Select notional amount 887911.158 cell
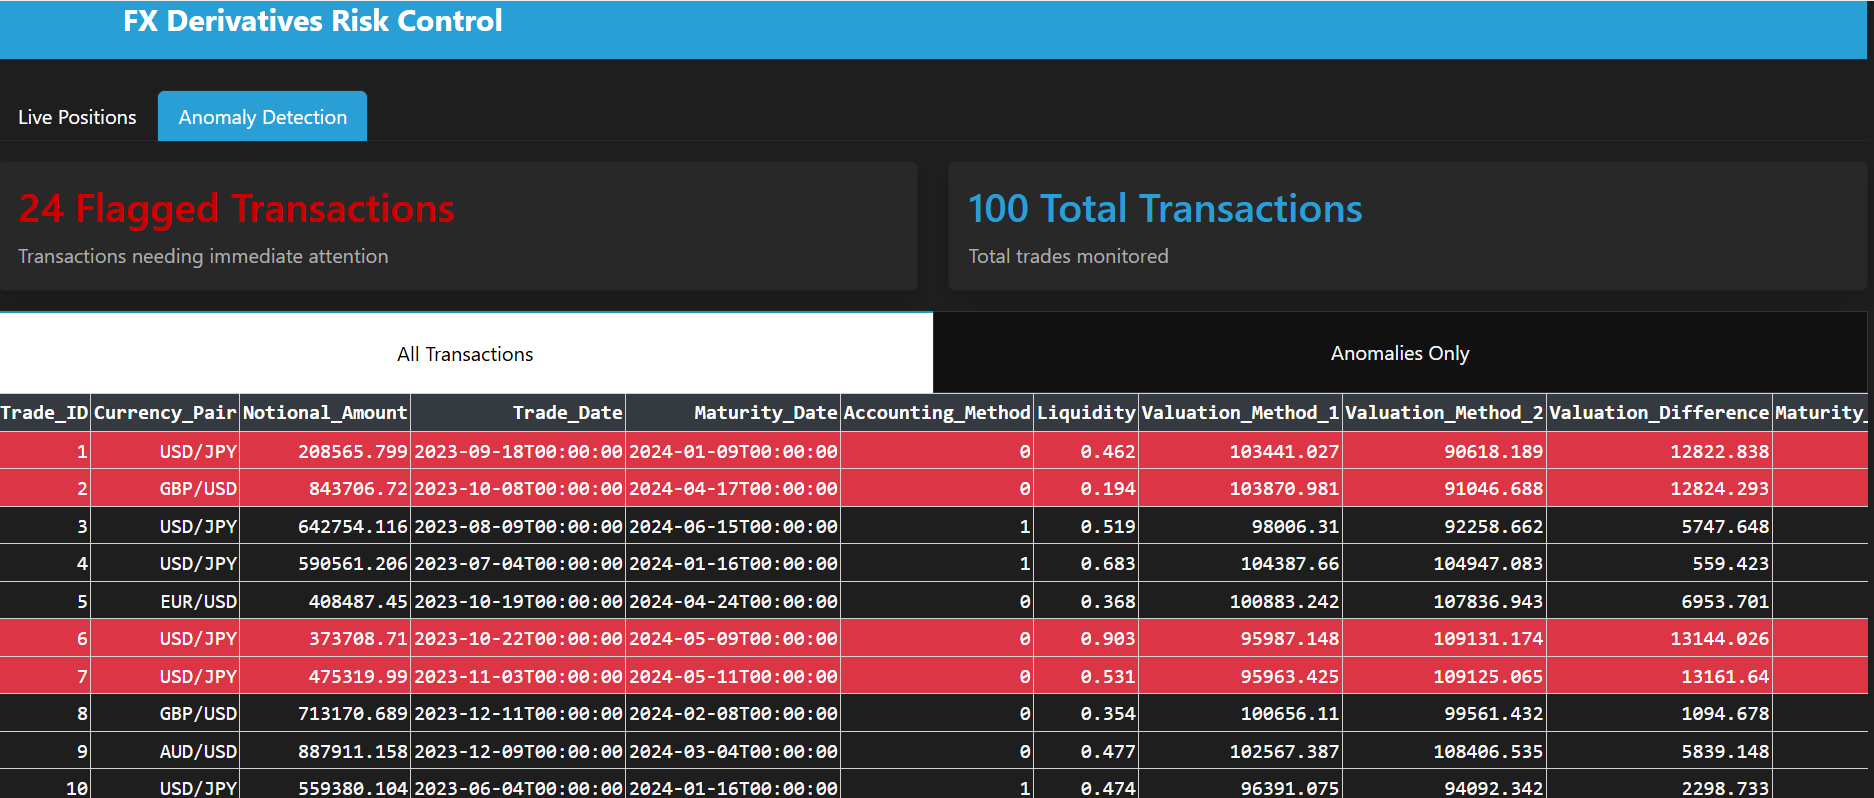This screenshot has height=798, width=1874. (325, 751)
